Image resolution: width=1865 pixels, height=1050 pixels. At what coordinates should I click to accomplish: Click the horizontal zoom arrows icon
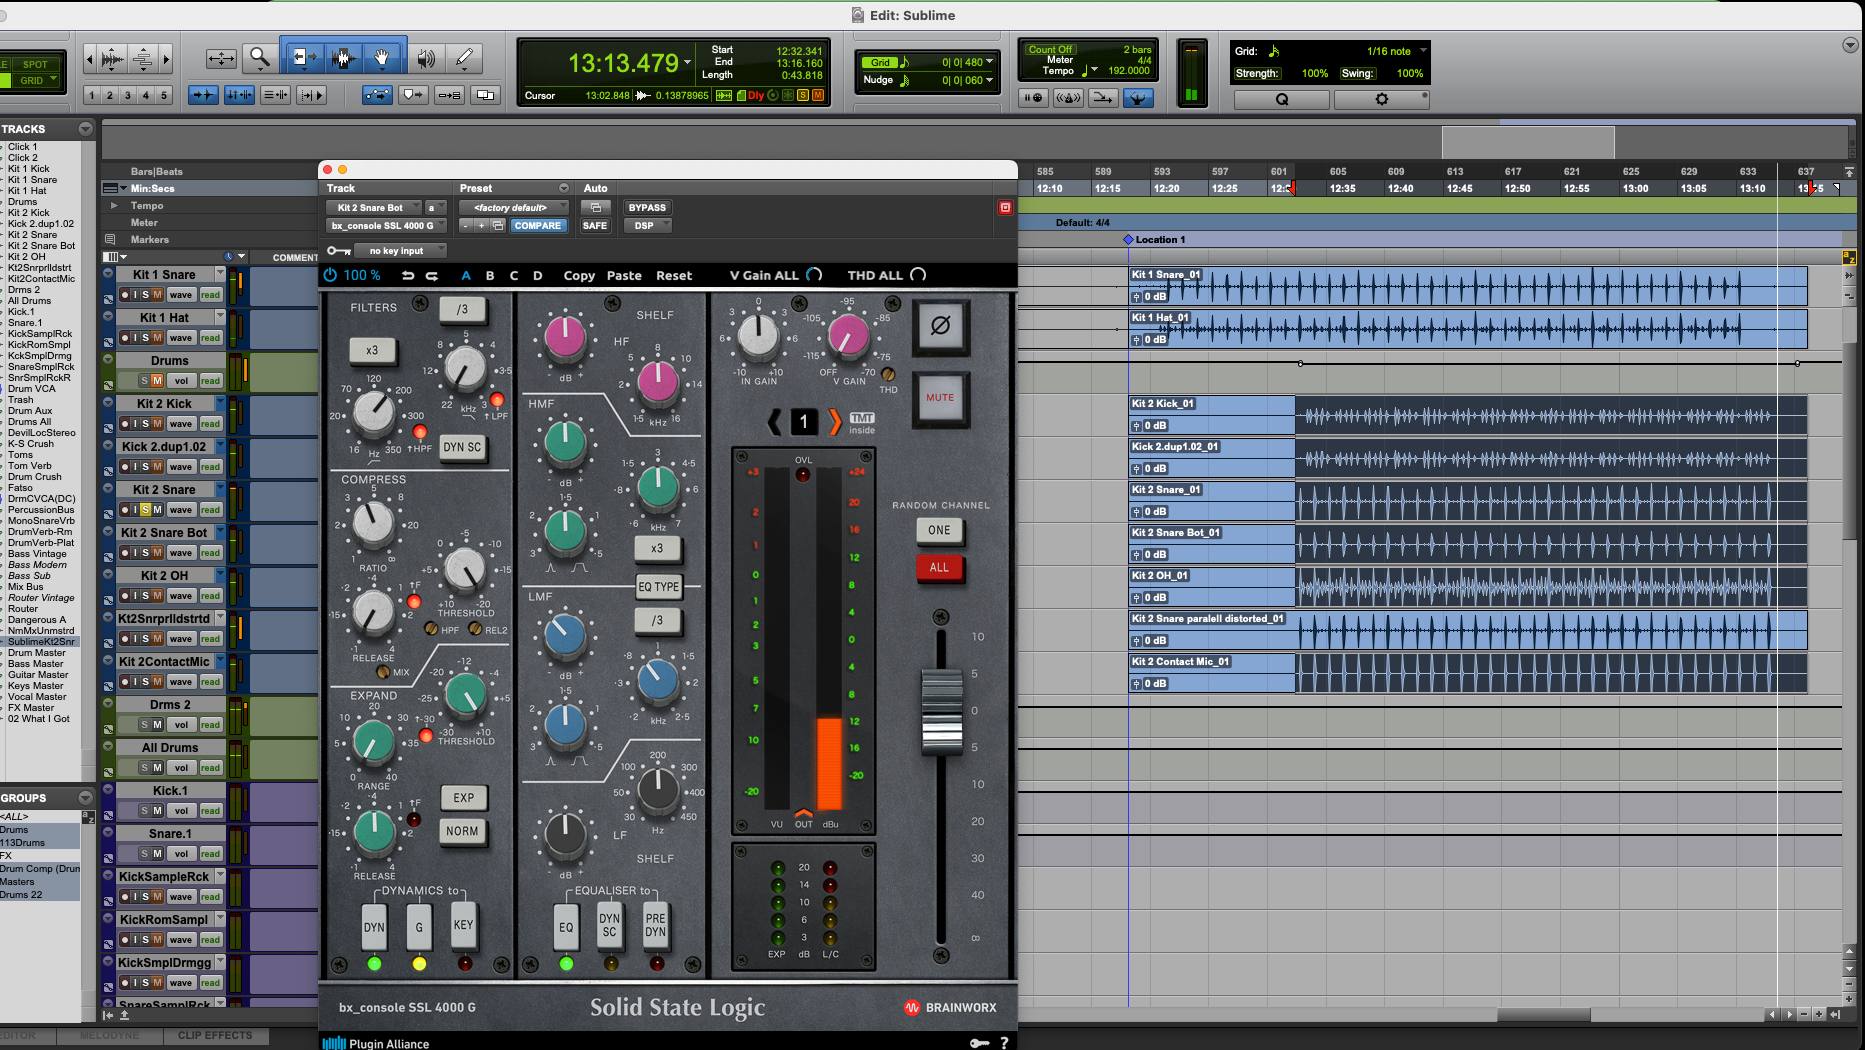pyautogui.click(x=221, y=58)
